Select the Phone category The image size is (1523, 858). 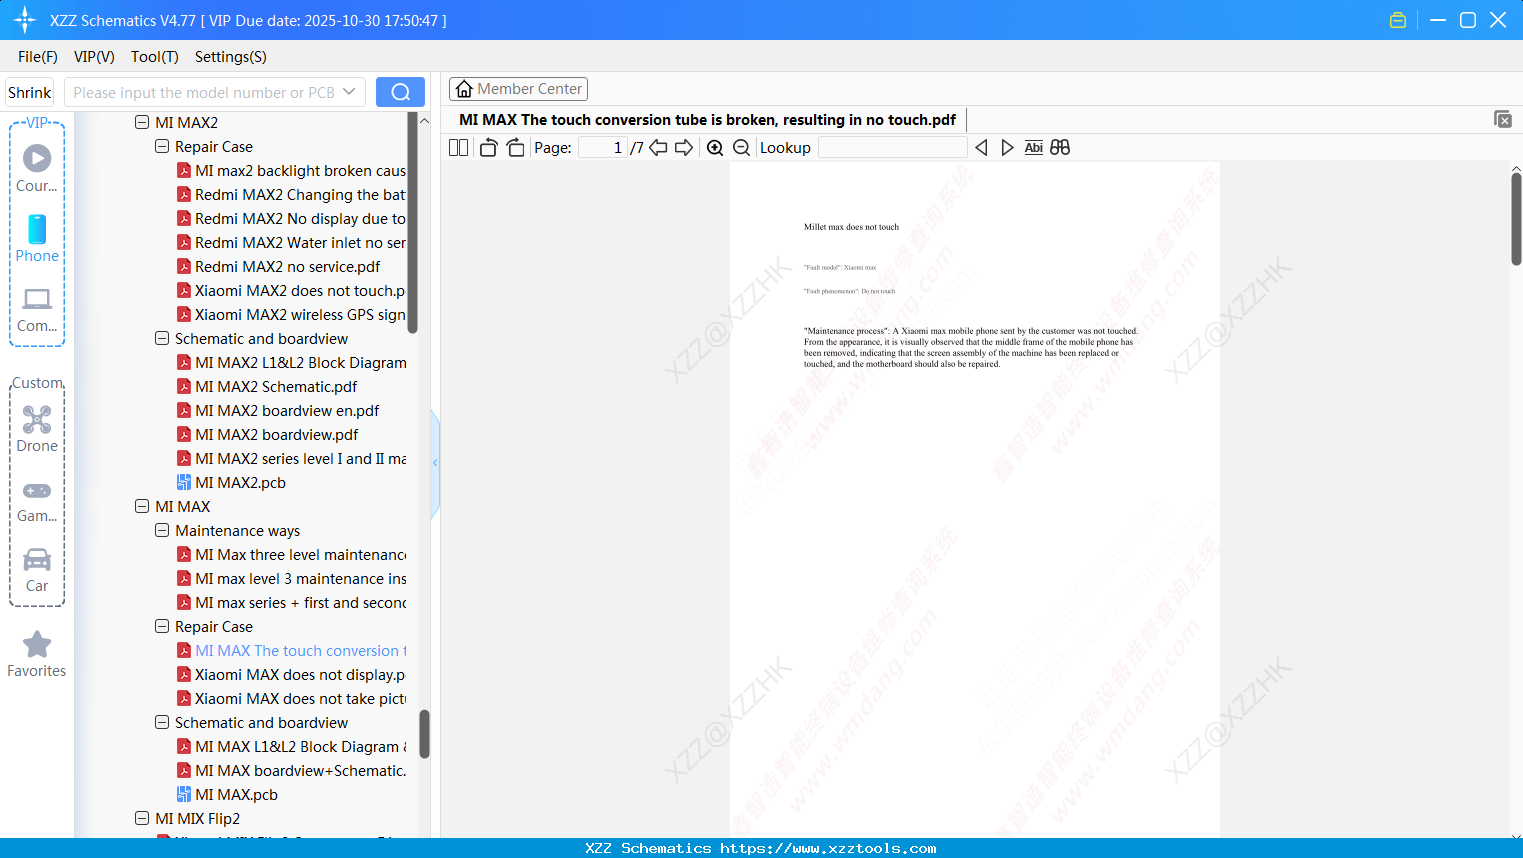37,238
